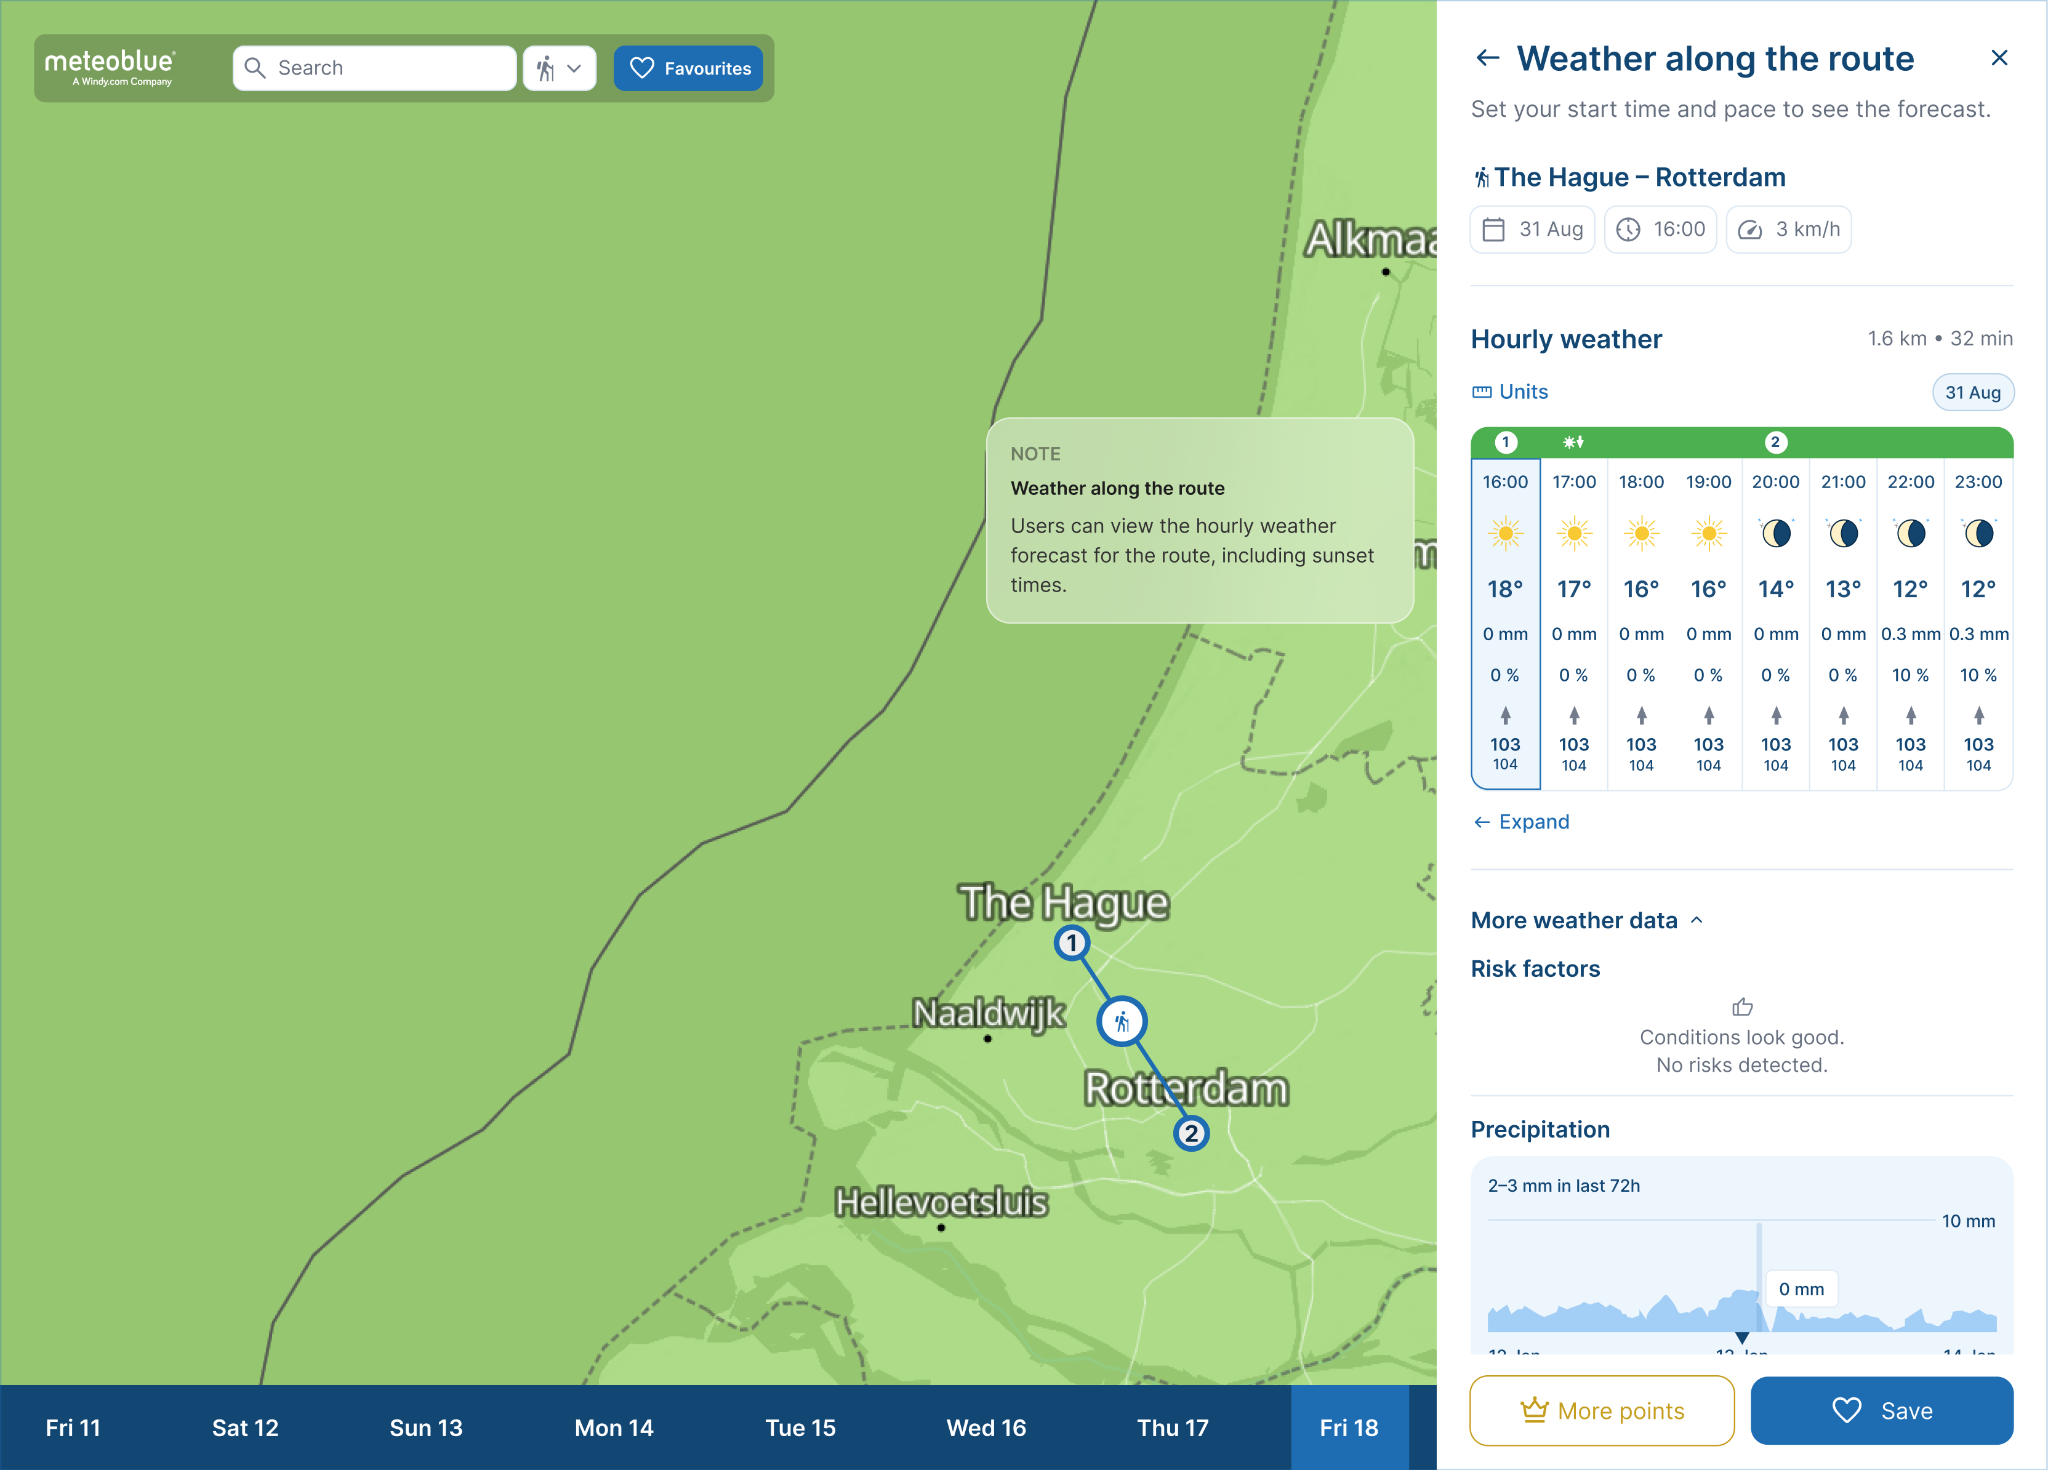Change the 3 km/h pace
This screenshot has width=2048, height=1470.
point(1789,230)
